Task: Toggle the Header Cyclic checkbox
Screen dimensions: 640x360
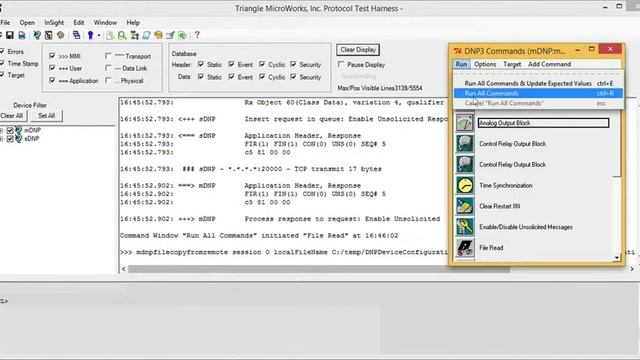Action: tap(262, 64)
